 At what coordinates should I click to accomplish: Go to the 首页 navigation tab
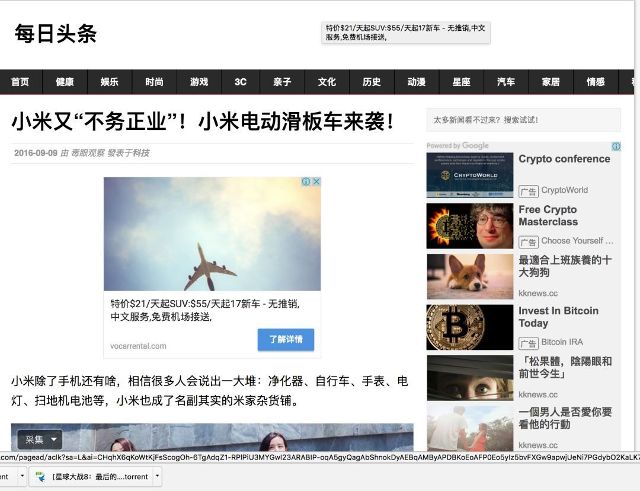20,82
